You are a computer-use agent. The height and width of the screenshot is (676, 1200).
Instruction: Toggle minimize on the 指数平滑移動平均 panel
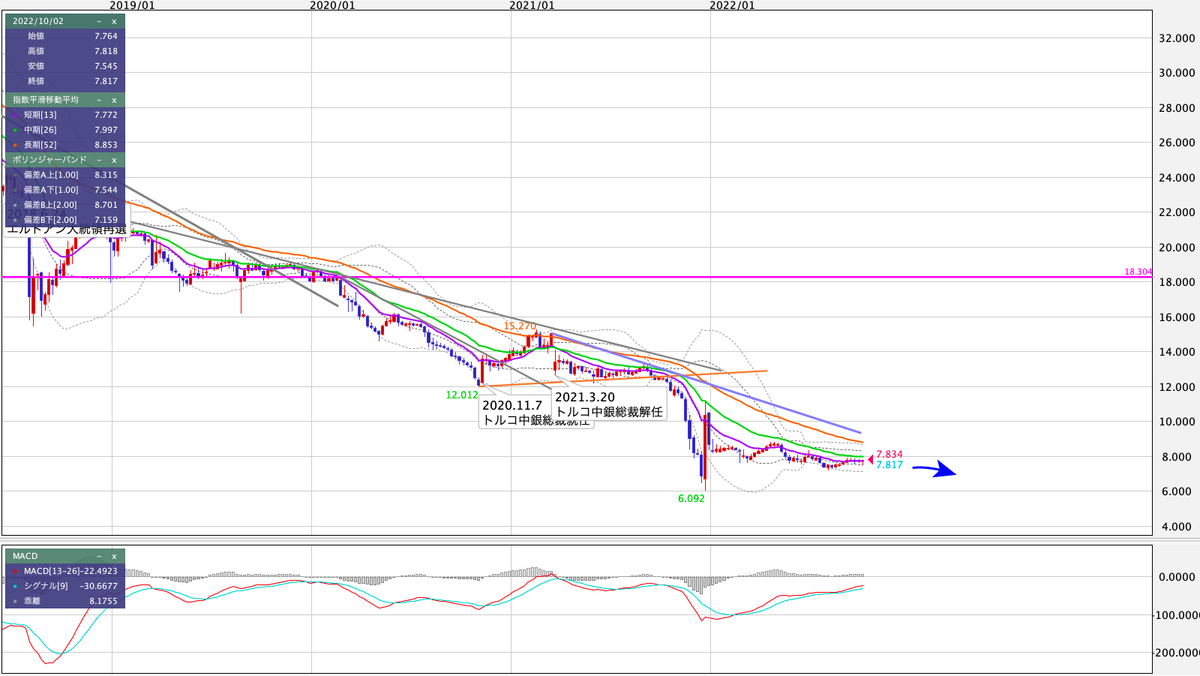point(98,100)
